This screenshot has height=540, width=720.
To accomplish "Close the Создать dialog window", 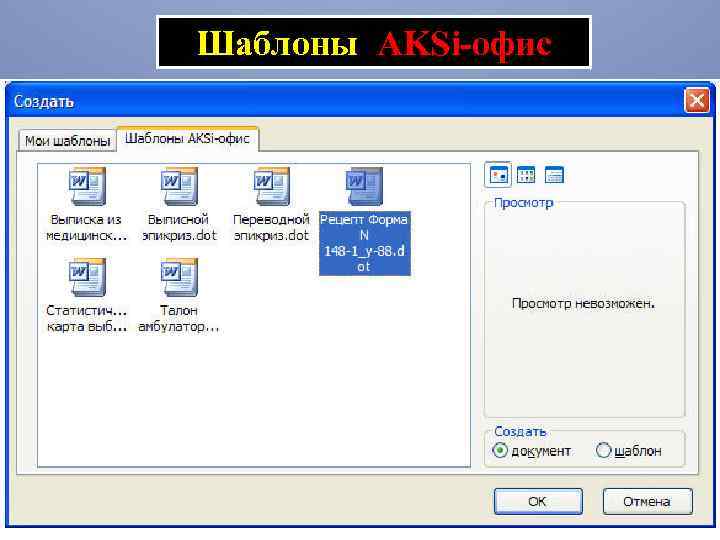I will click(697, 100).
